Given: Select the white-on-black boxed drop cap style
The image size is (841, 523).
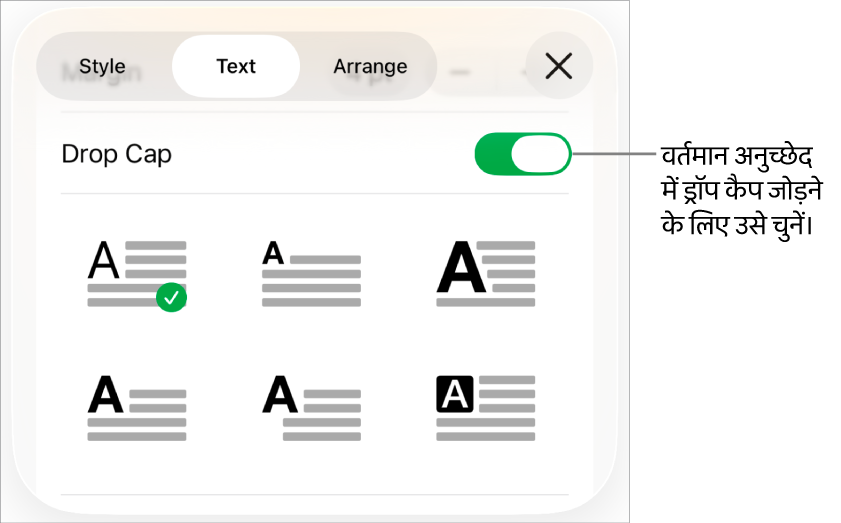Looking at the screenshot, I should tap(485, 408).
